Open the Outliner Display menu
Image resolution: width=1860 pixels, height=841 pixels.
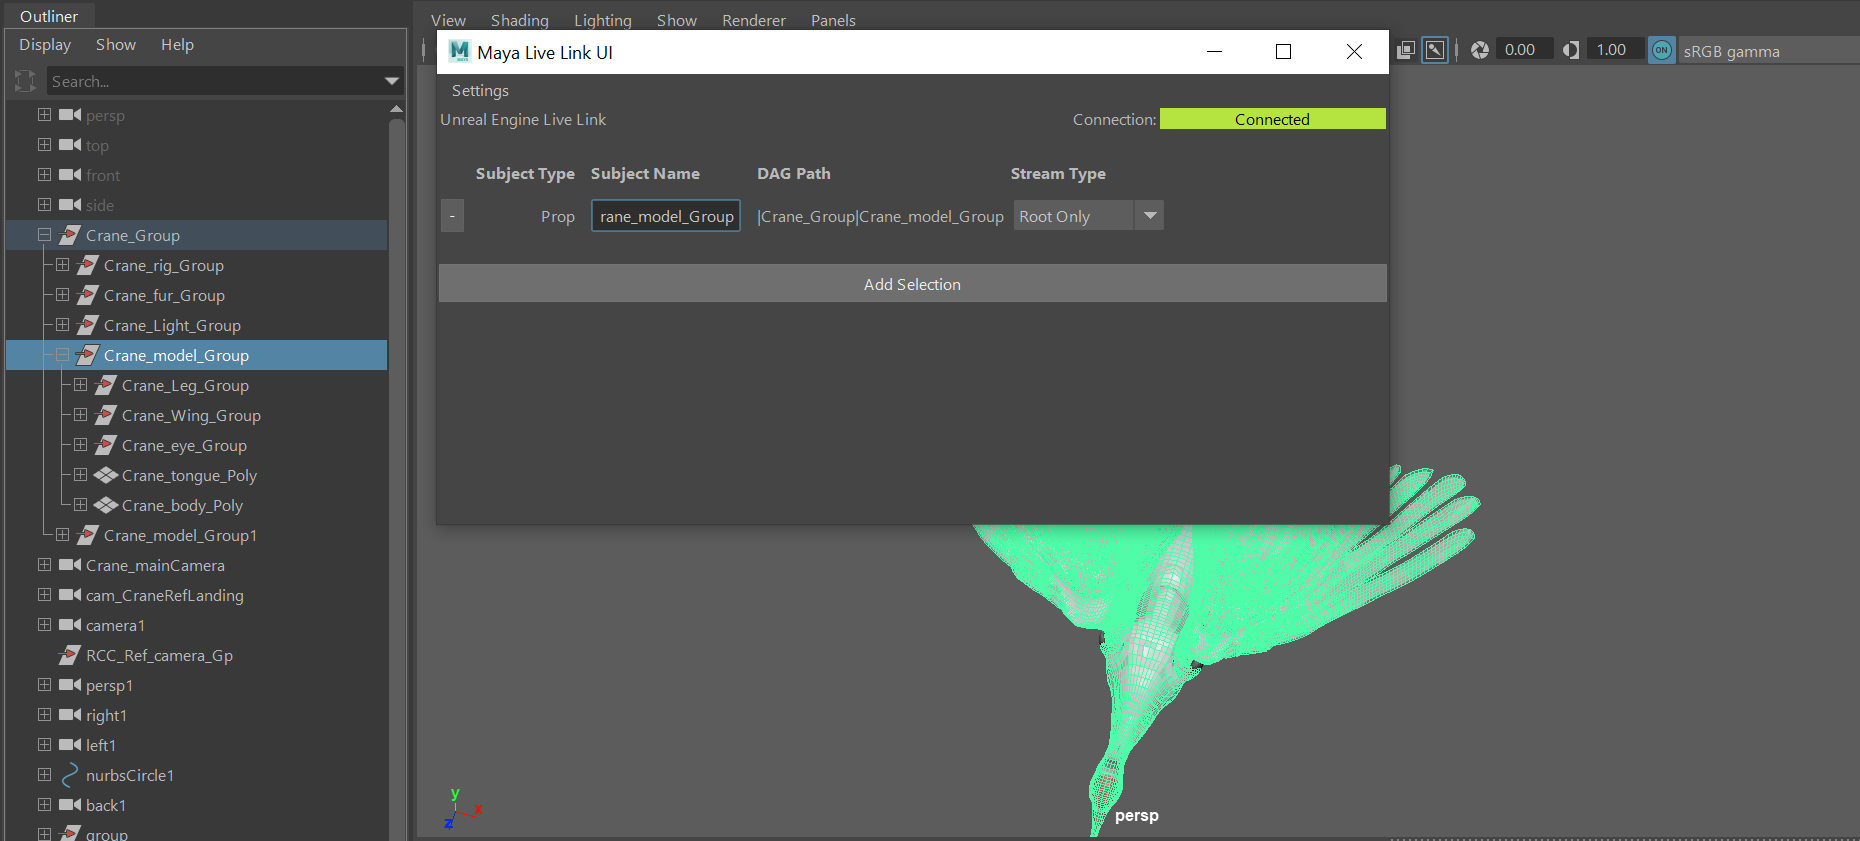click(x=45, y=45)
